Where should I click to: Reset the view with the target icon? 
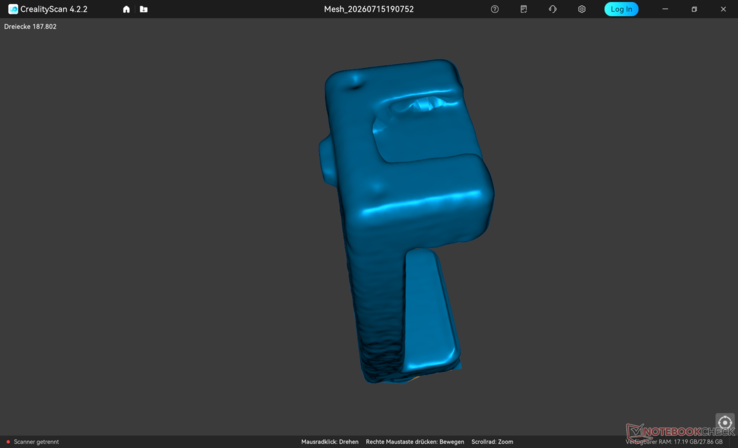pos(725,422)
